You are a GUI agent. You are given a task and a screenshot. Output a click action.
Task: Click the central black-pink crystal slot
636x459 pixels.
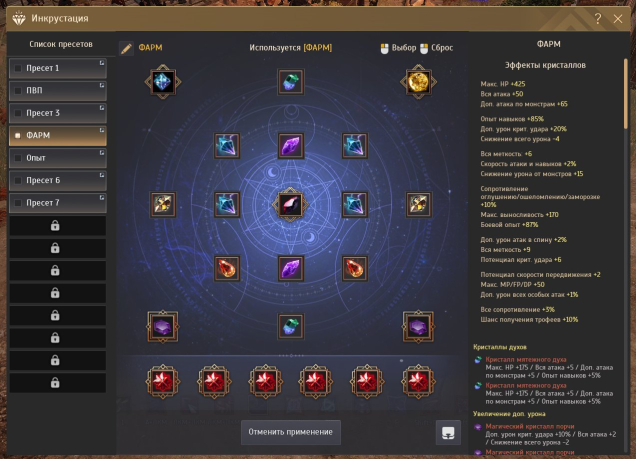click(x=290, y=204)
